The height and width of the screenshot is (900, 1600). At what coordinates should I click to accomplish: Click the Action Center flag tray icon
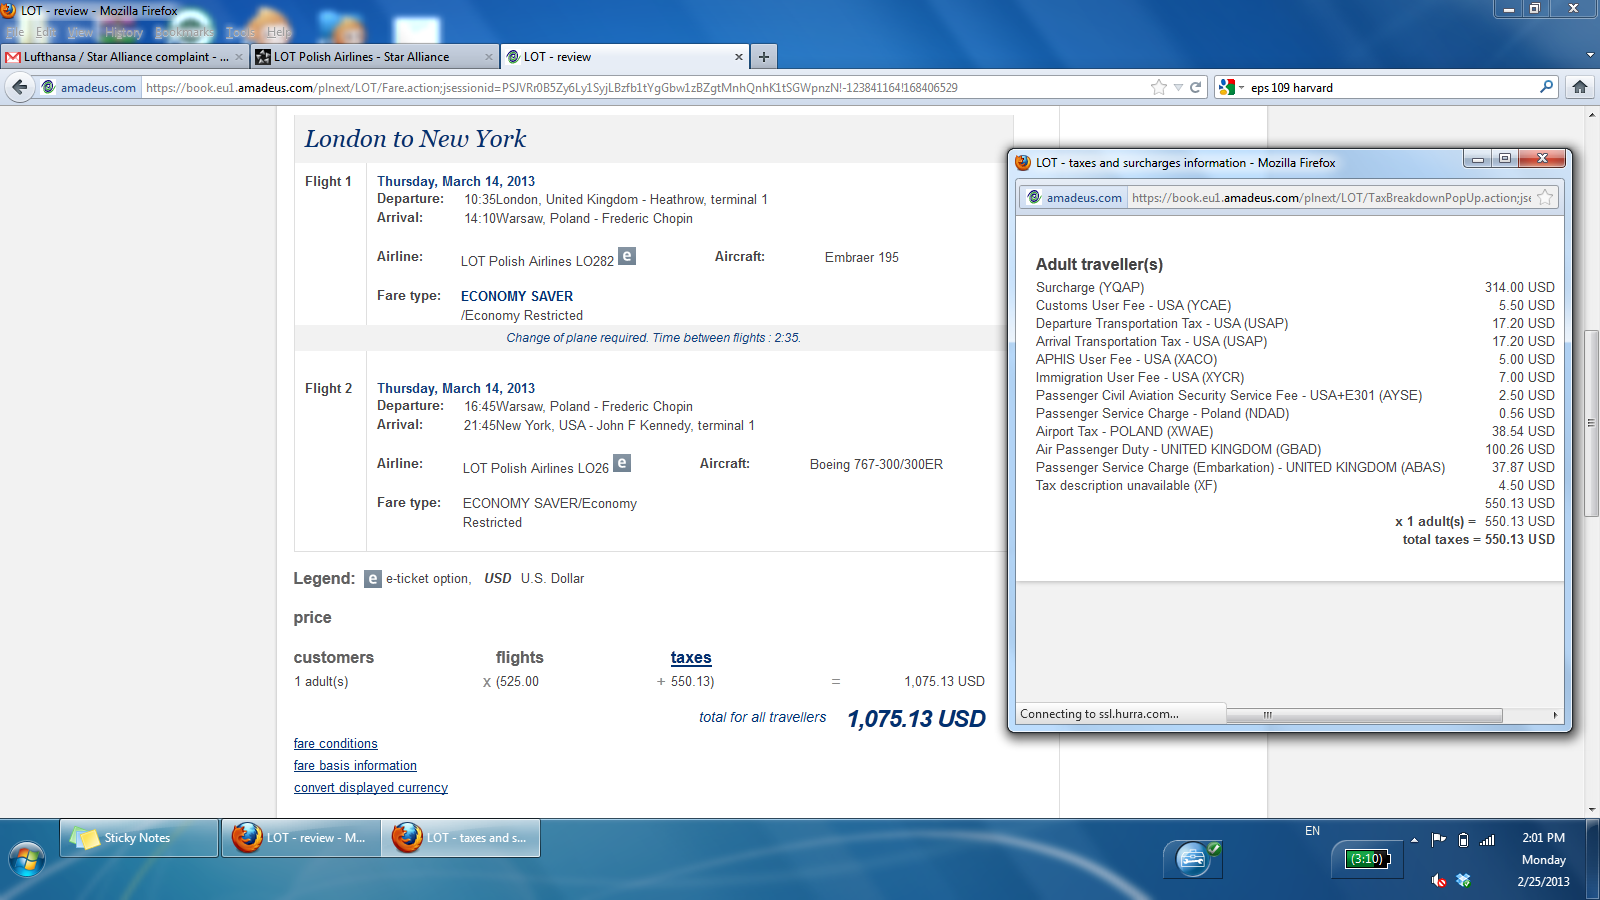click(1439, 840)
